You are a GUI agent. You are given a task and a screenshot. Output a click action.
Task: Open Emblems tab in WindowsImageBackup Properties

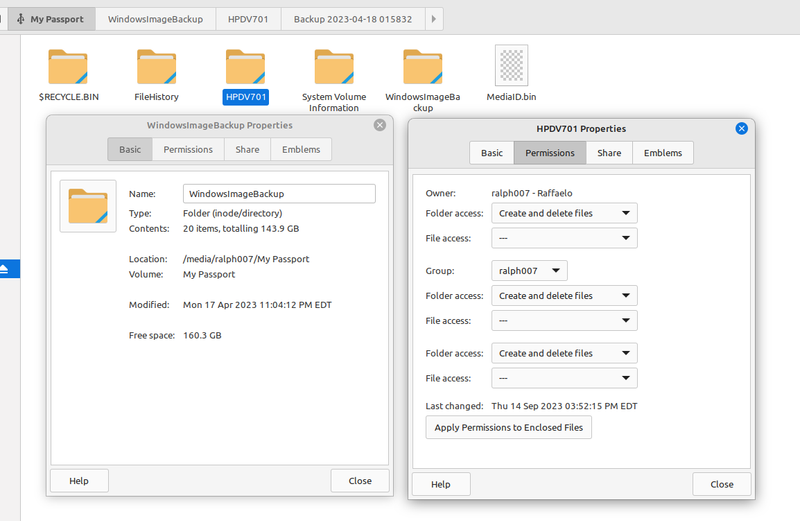click(x=301, y=150)
